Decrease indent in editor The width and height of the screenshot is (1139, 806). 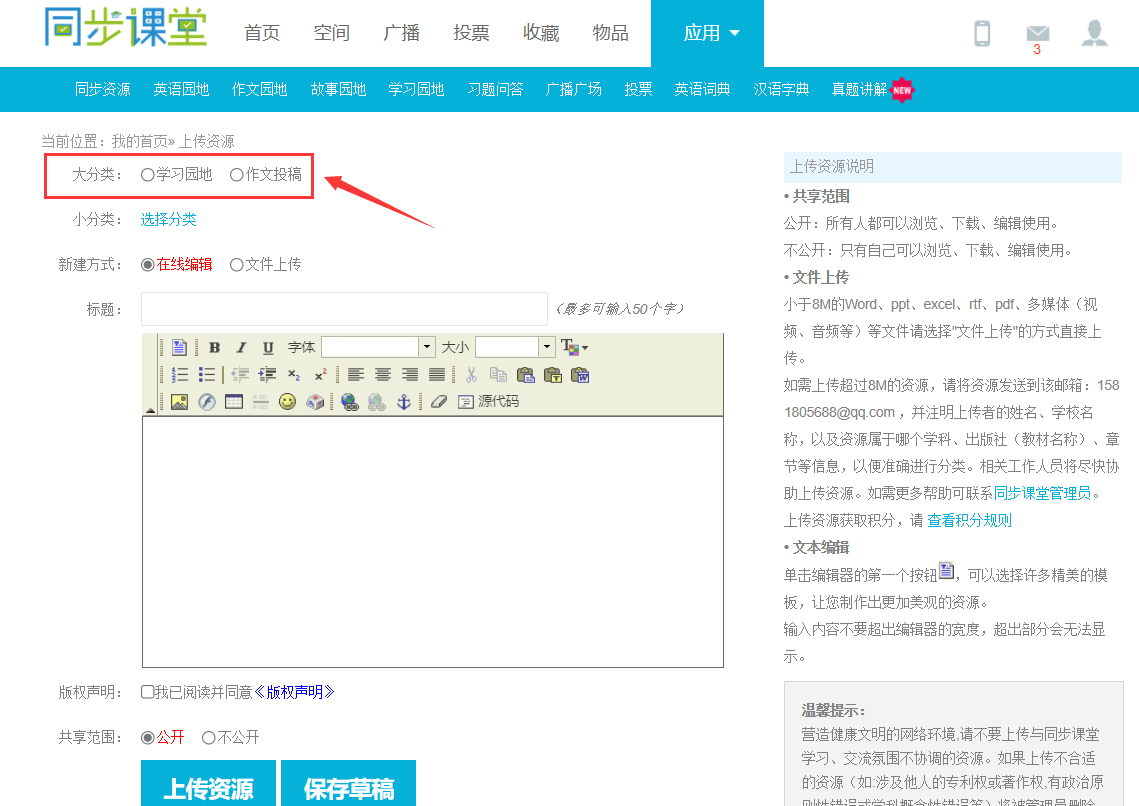coord(240,375)
